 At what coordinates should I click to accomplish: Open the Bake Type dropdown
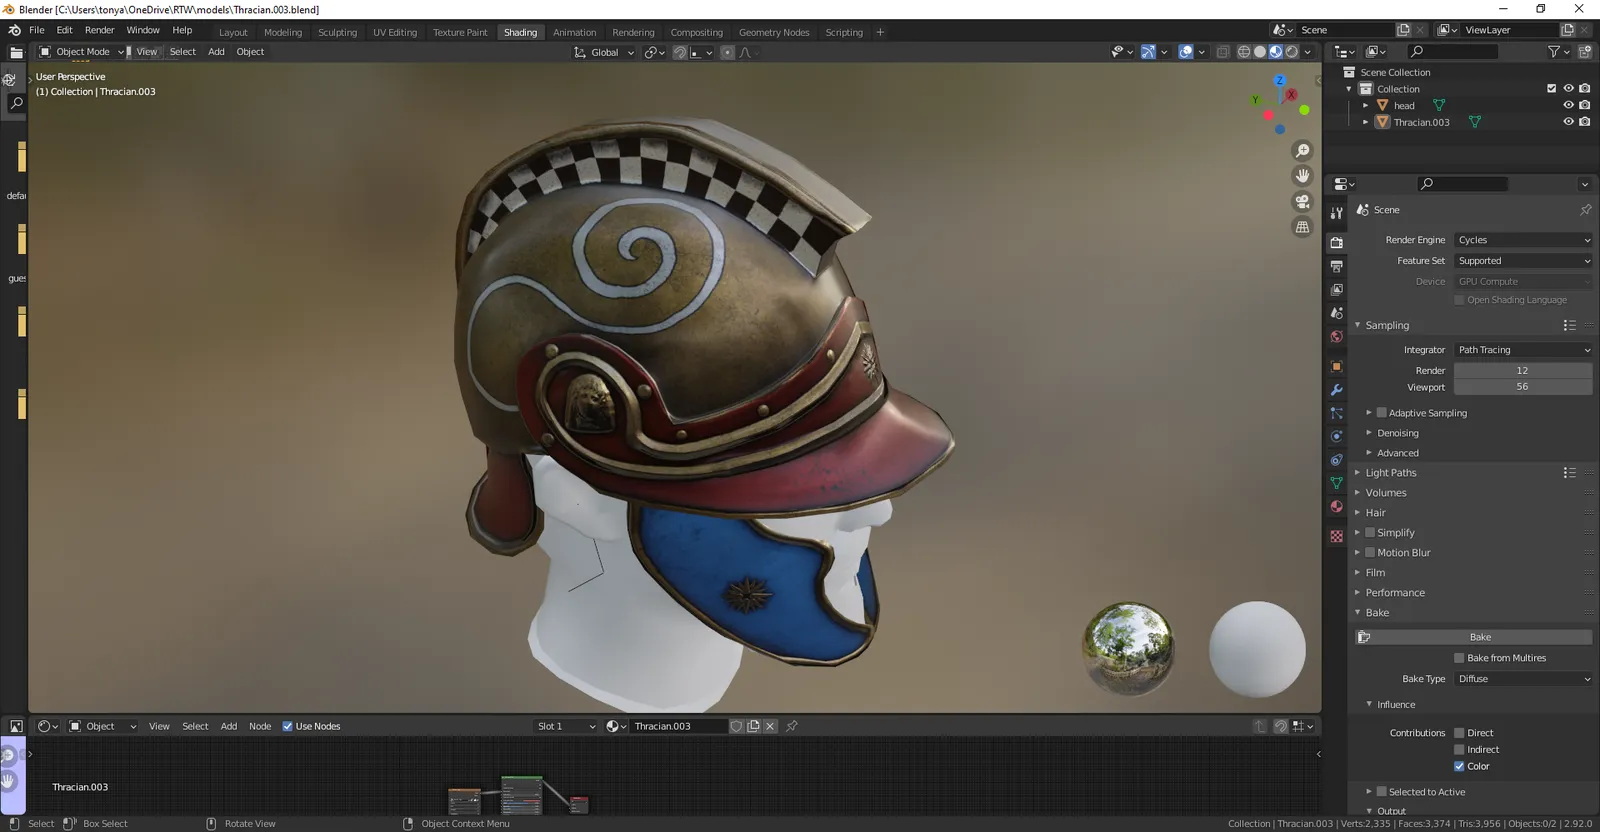pos(1523,679)
